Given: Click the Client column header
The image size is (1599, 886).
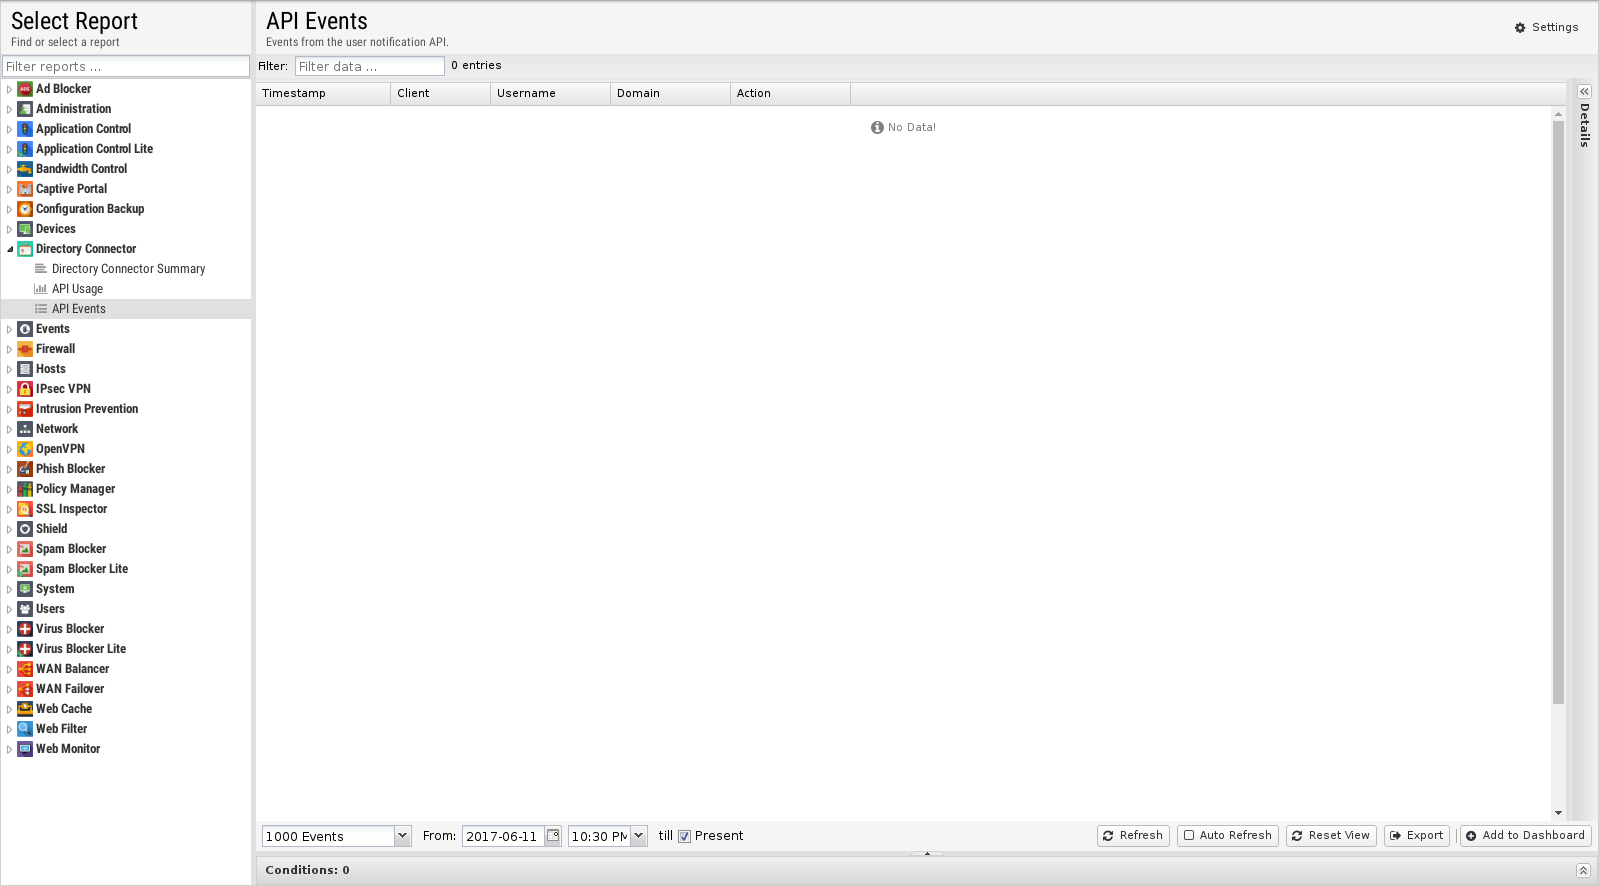Looking at the screenshot, I should [x=440, y=93].
